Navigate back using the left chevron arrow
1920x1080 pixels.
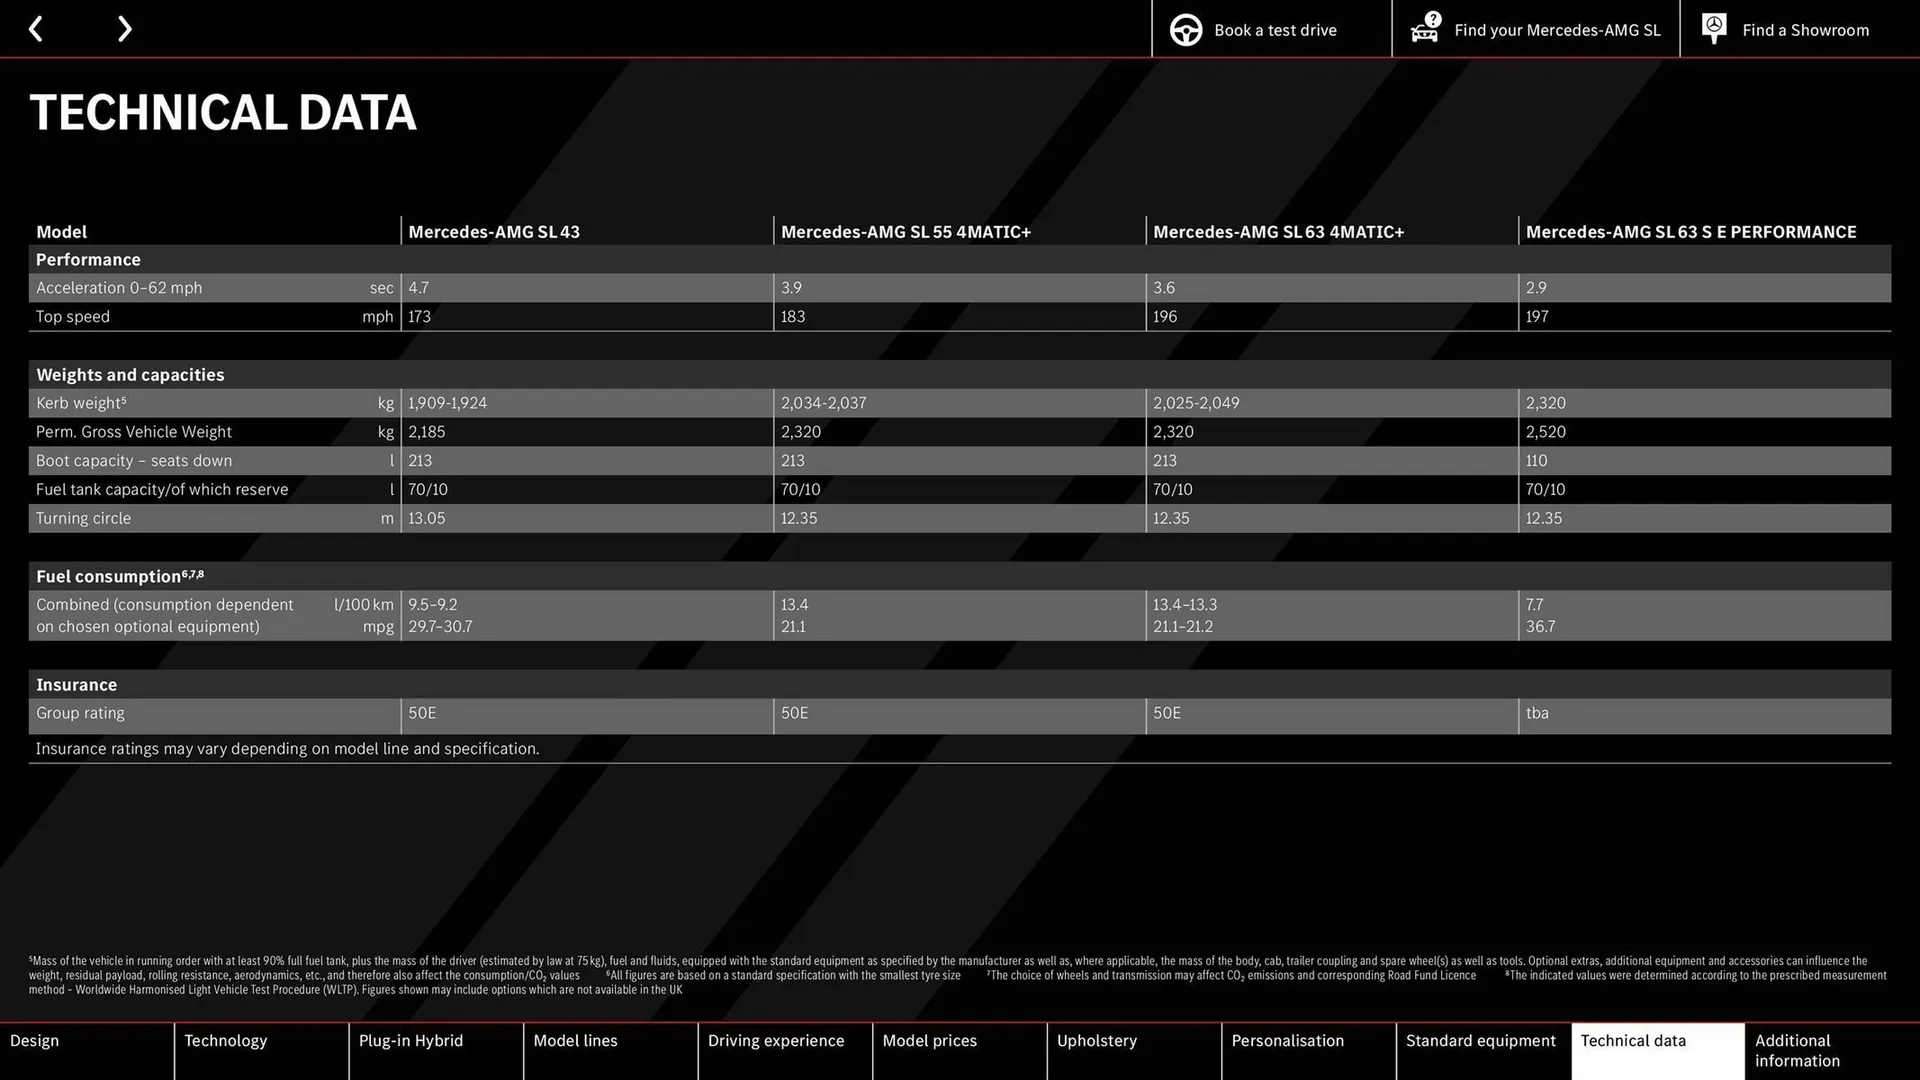coord(36,28)
